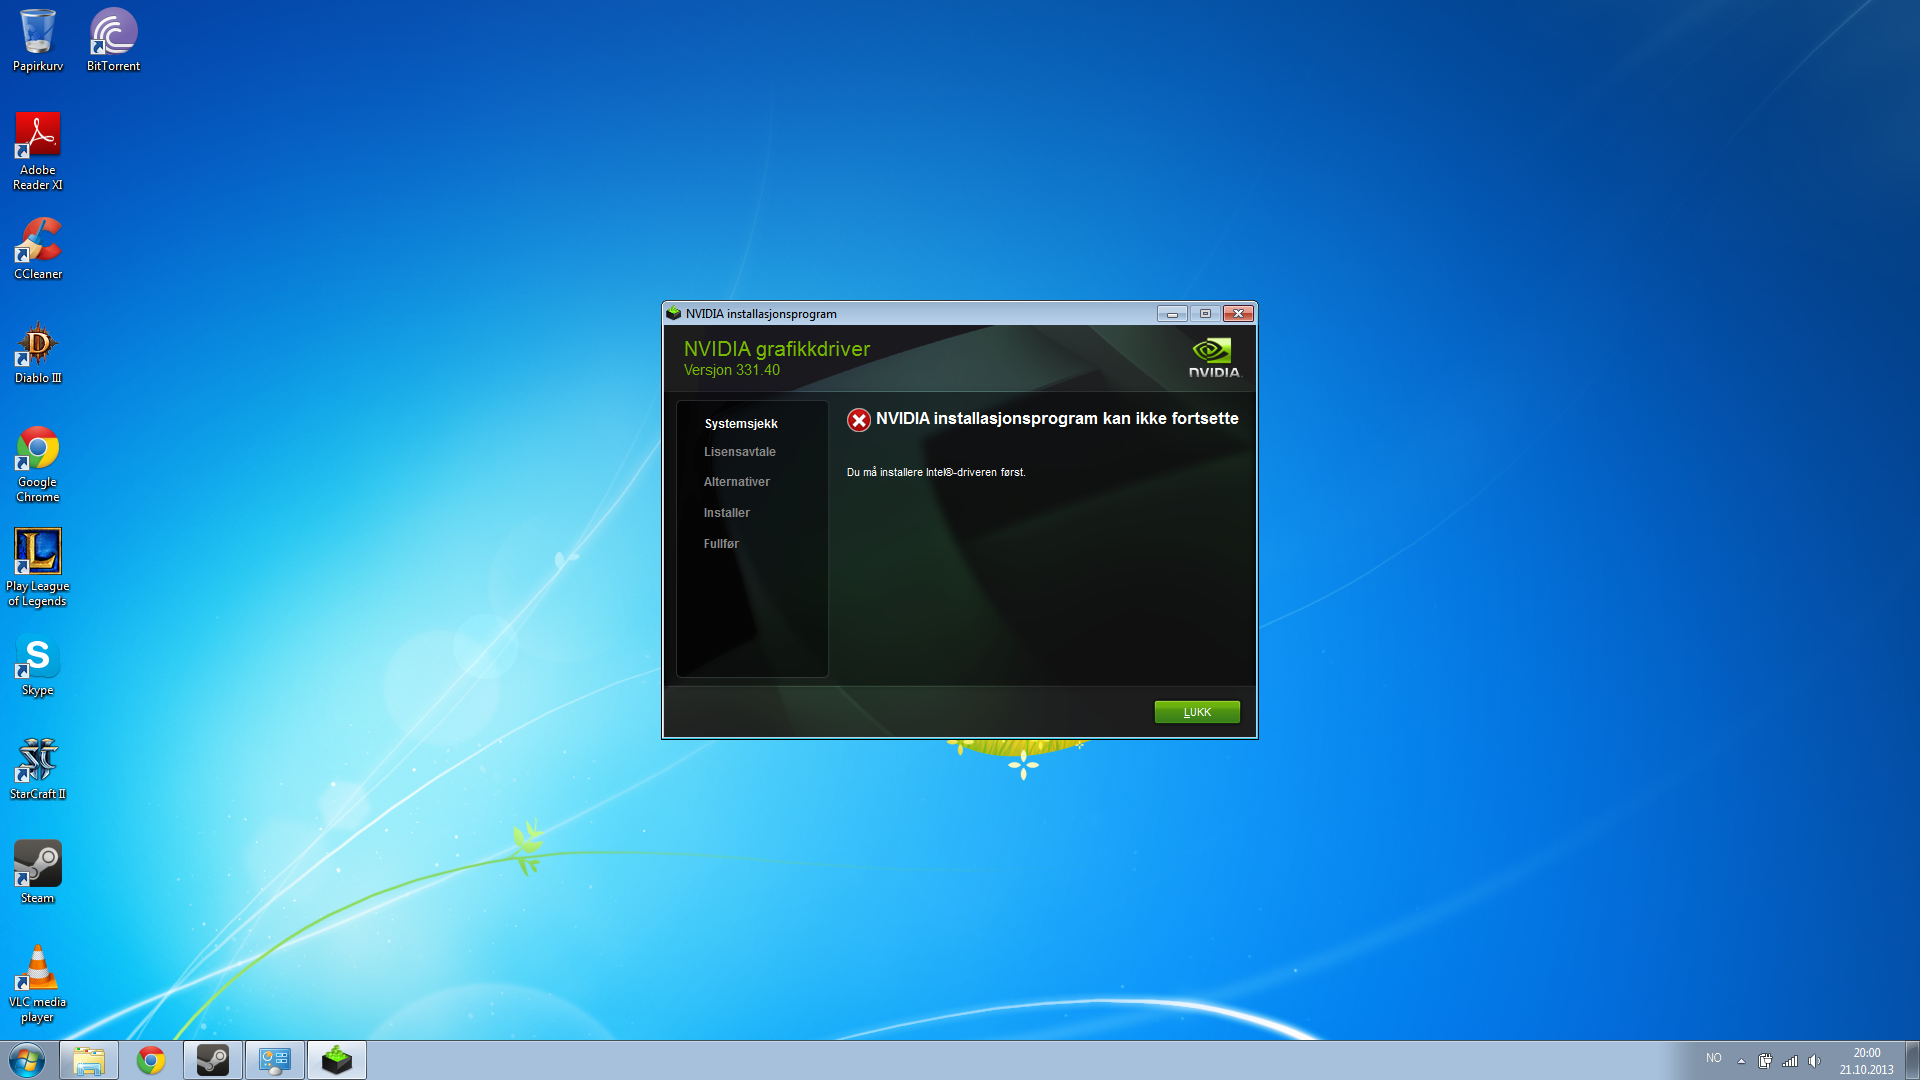Viewport: 1920px width, 1080px height.
Task: Select the Skype desktop shortcut
Action: [x=38, y=664]
